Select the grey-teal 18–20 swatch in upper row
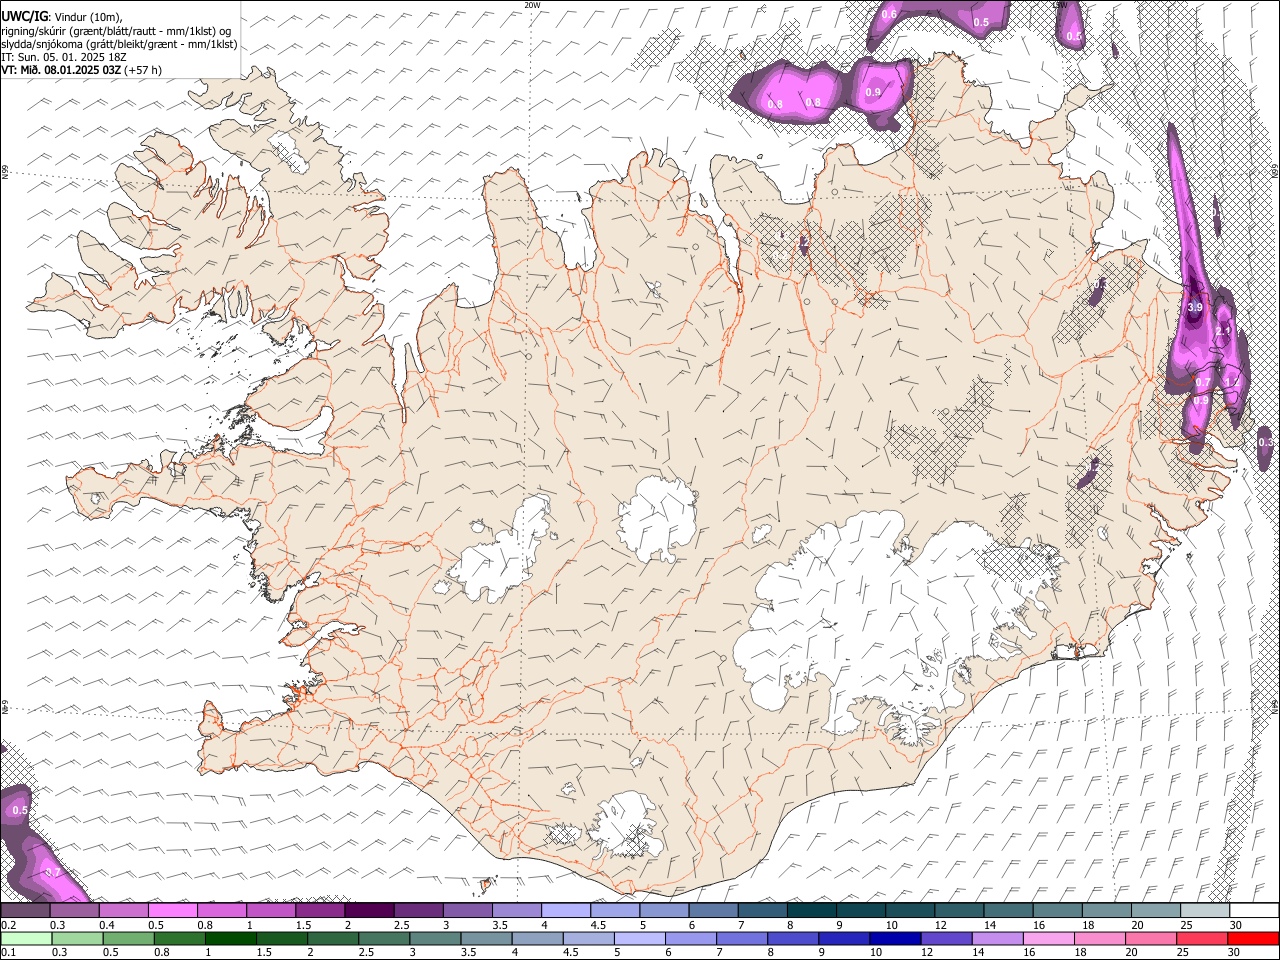 [x=1107, y=910]
